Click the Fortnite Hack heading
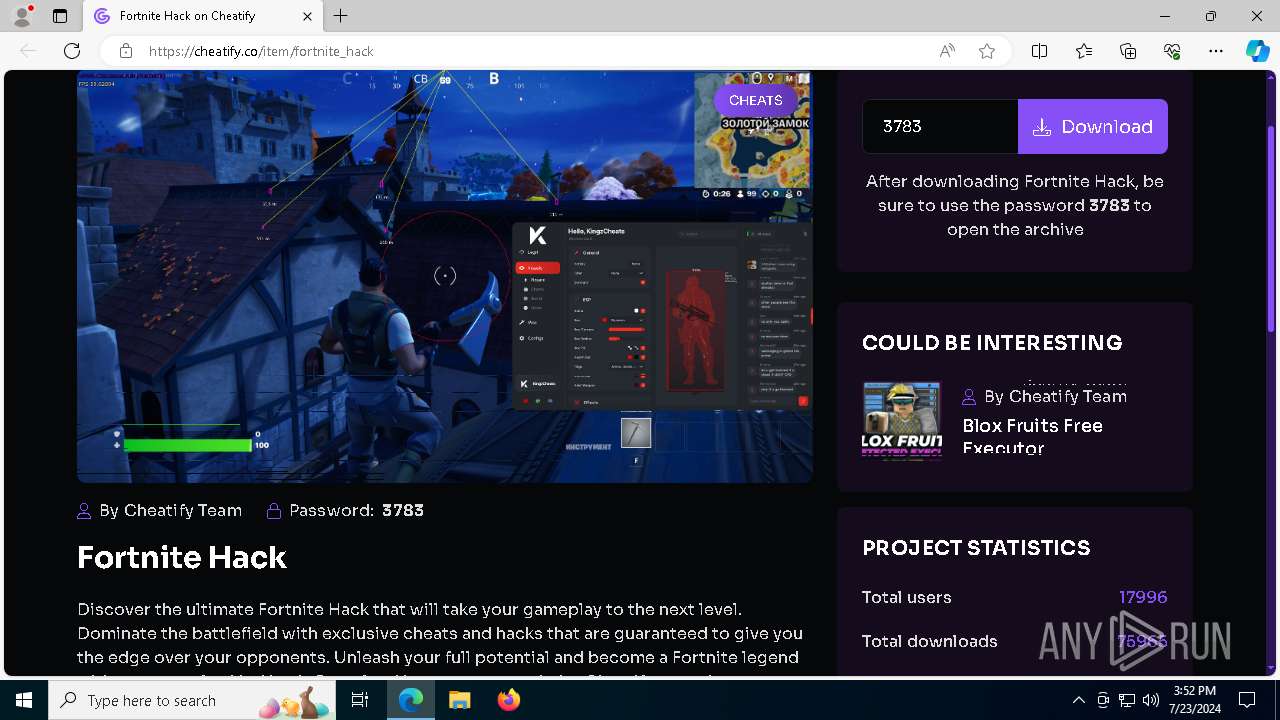The height and width of the screenshot is (720, 1280). 182,557
